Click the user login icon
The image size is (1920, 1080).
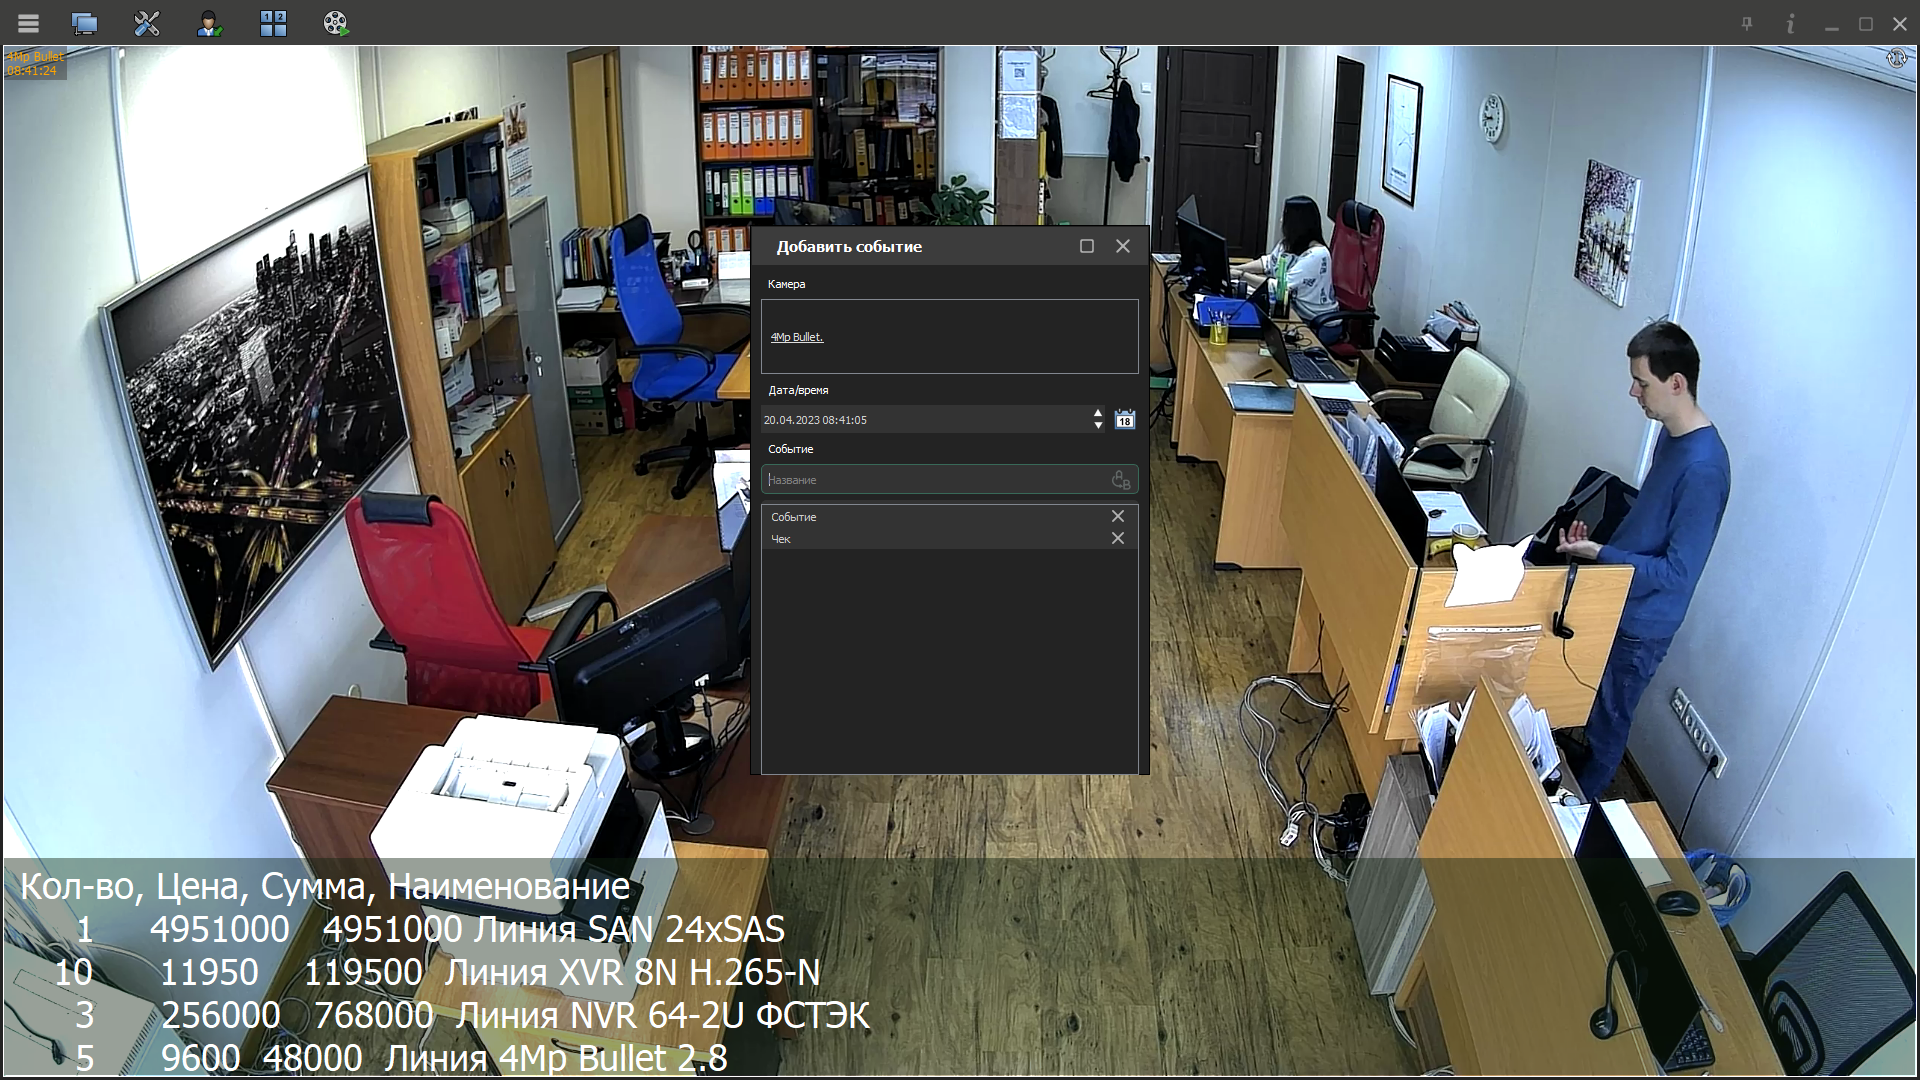click(209, 23)
